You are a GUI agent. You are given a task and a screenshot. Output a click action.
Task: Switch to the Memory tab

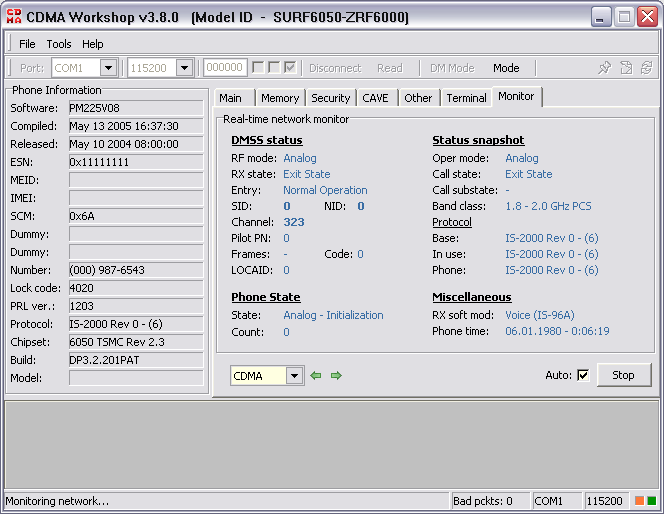[x=280, y=98]
